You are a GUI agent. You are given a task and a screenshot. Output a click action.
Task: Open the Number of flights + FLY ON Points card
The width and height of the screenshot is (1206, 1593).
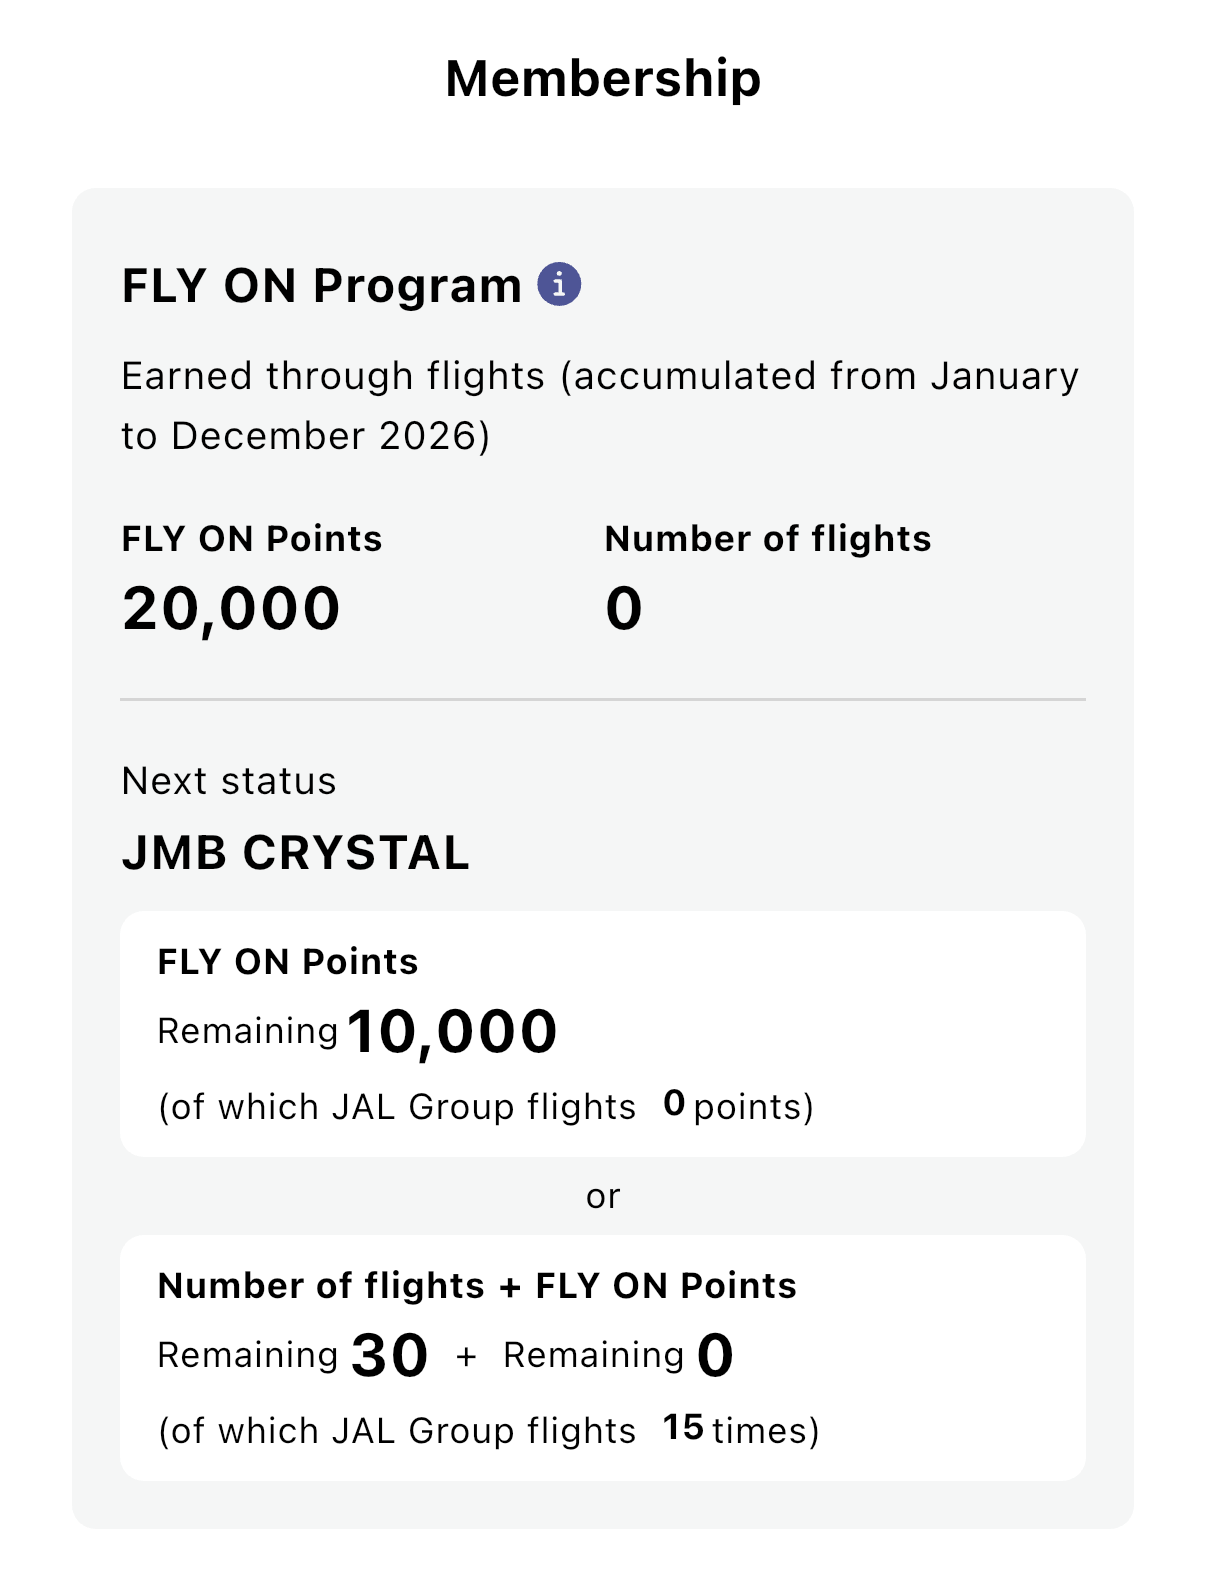(x=603, y=1358)
